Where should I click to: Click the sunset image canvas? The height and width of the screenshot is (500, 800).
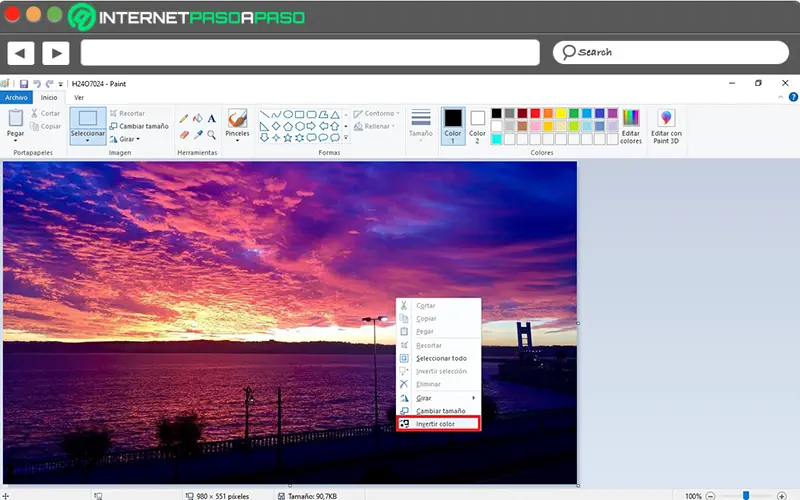(290, 323)
